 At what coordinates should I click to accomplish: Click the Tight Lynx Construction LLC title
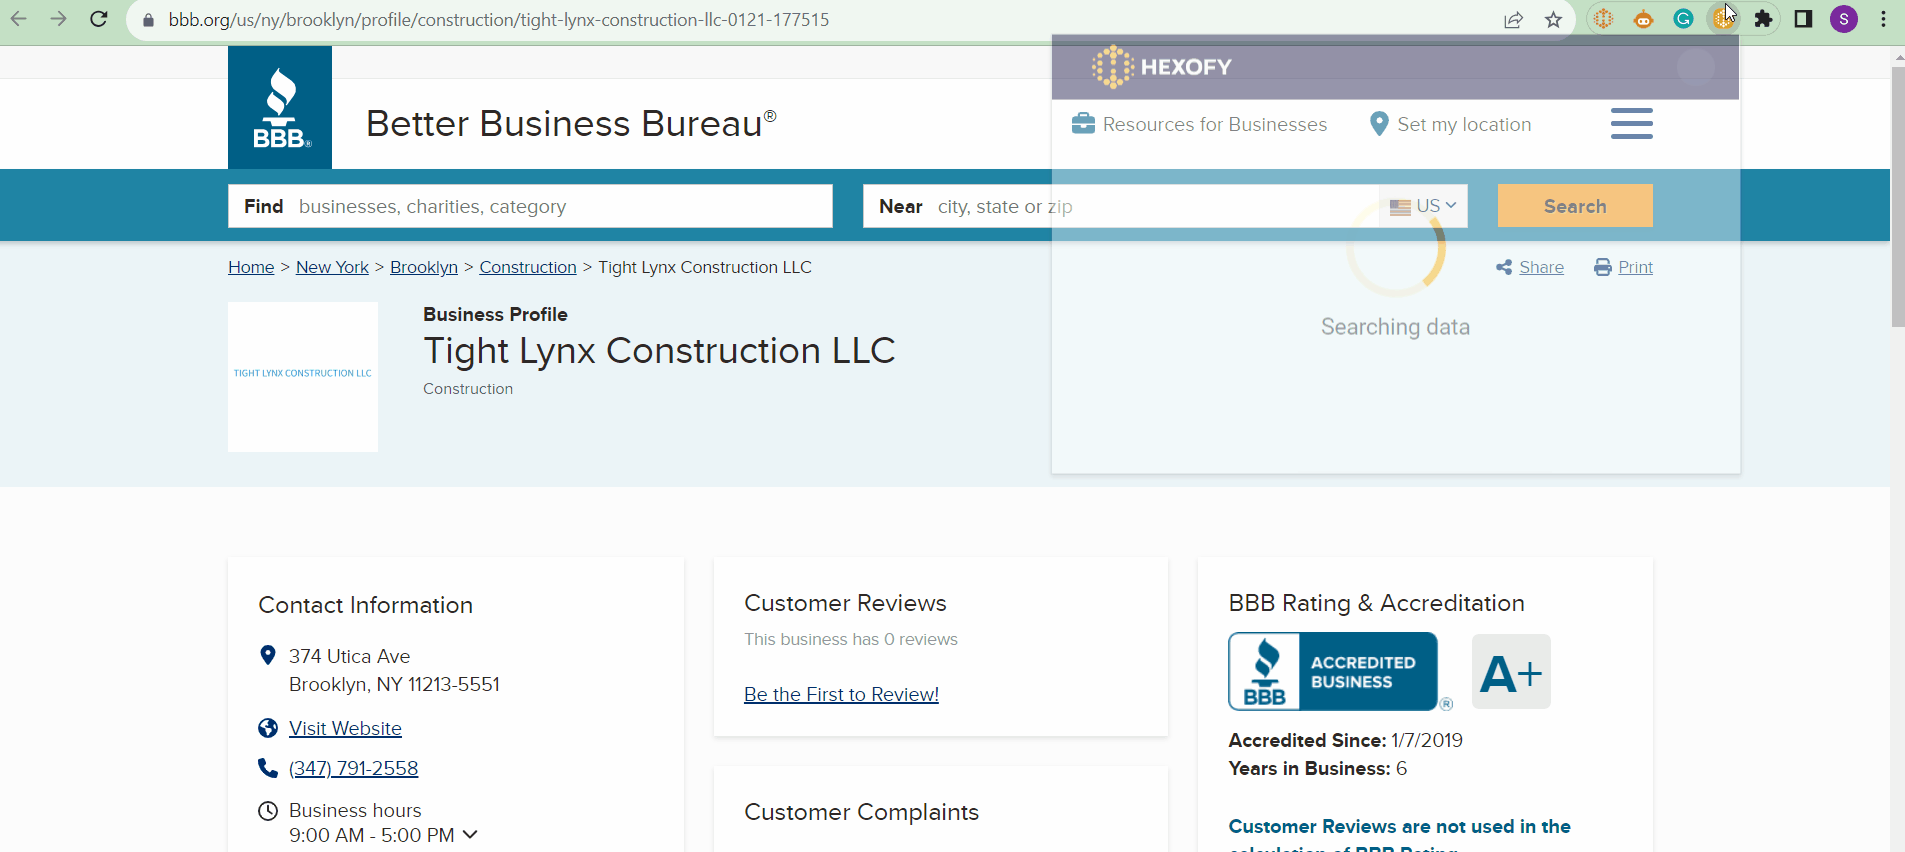pos(659,351)
